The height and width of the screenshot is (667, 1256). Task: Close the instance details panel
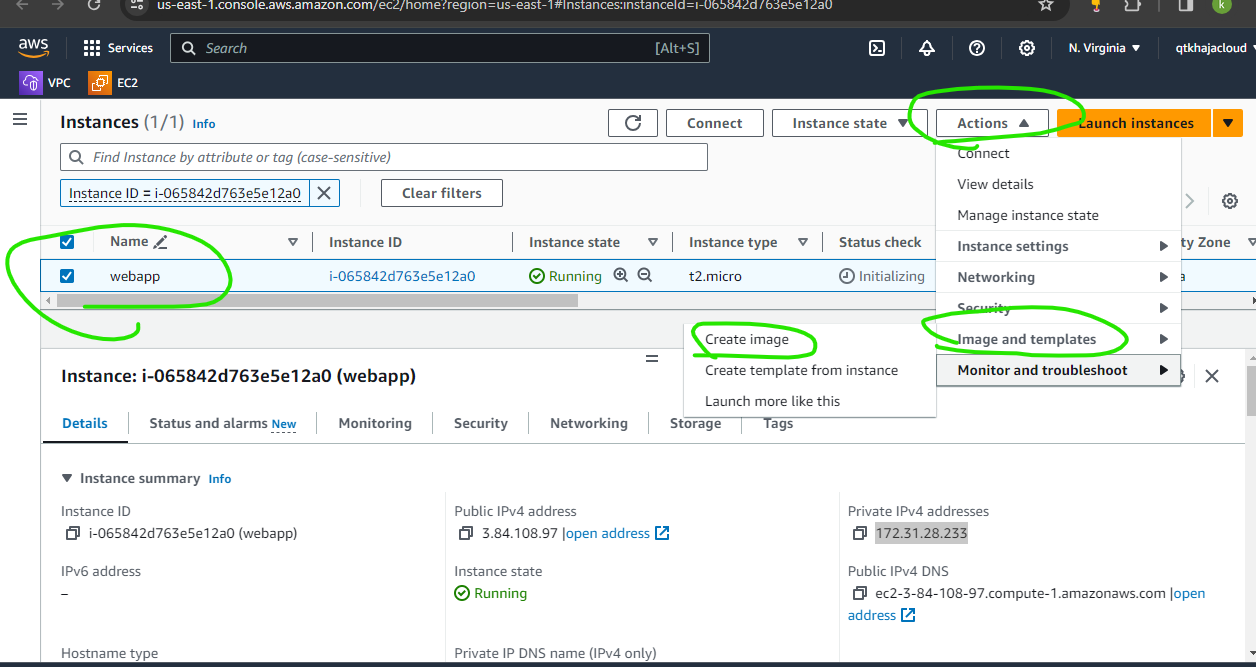[1212, 376]
